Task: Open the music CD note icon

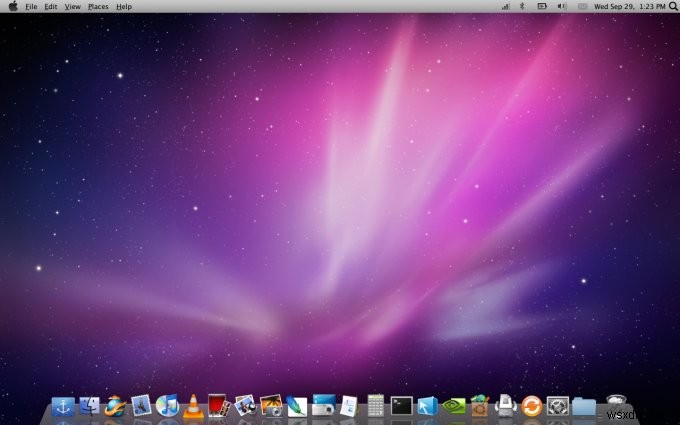Action: (167, 406)
